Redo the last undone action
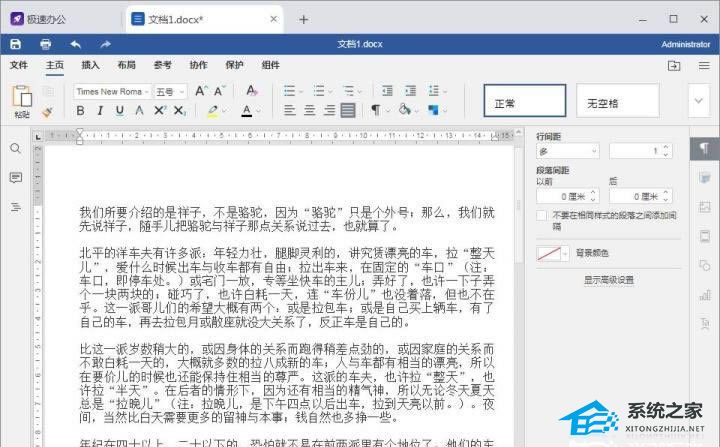This screenshot has width=720, height=447. click(105, 44)
